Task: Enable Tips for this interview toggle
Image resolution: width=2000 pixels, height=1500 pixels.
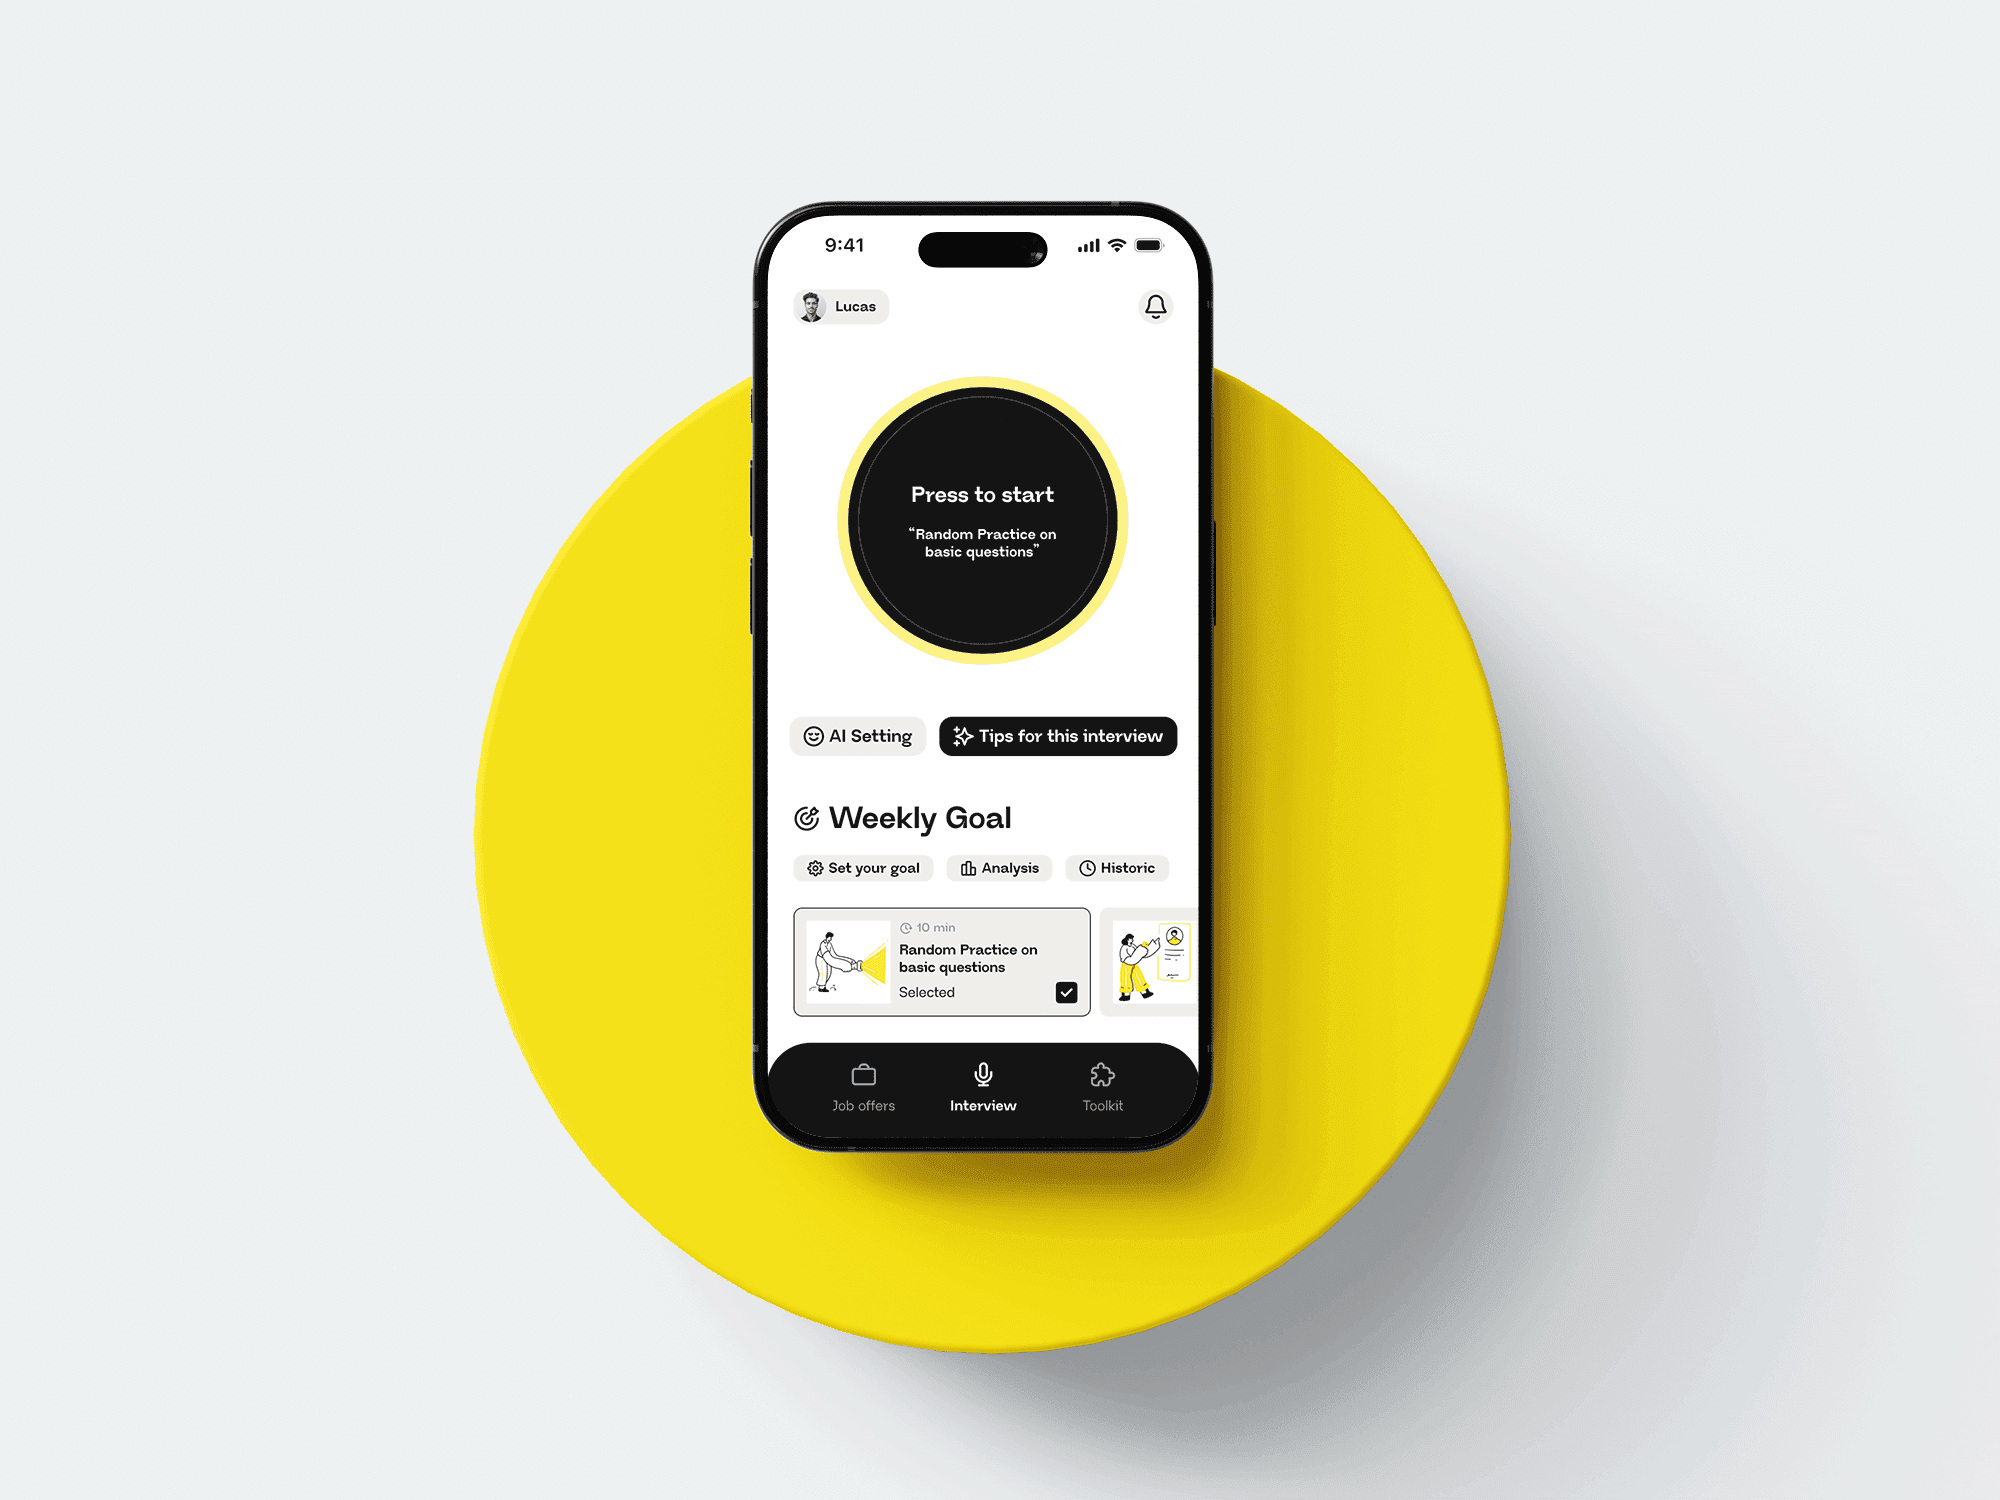Action: point(1055,734)
